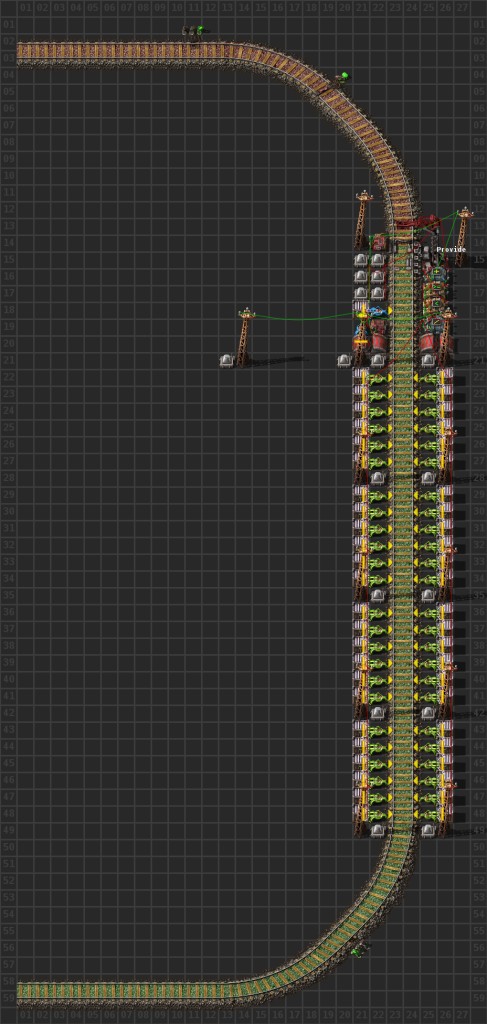Select the row 27 green inserter left of the track
This screenshot has height=1024, width=487.
tap(378, 461)
